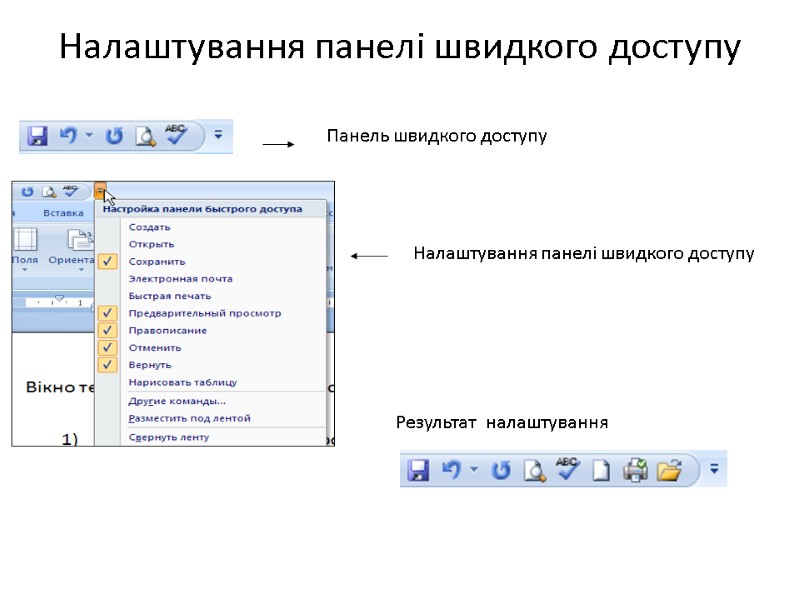Screen dimensions: 800x600
Task: Open Undo dropdown arrow in result toolbar
Action: point(474,468)
